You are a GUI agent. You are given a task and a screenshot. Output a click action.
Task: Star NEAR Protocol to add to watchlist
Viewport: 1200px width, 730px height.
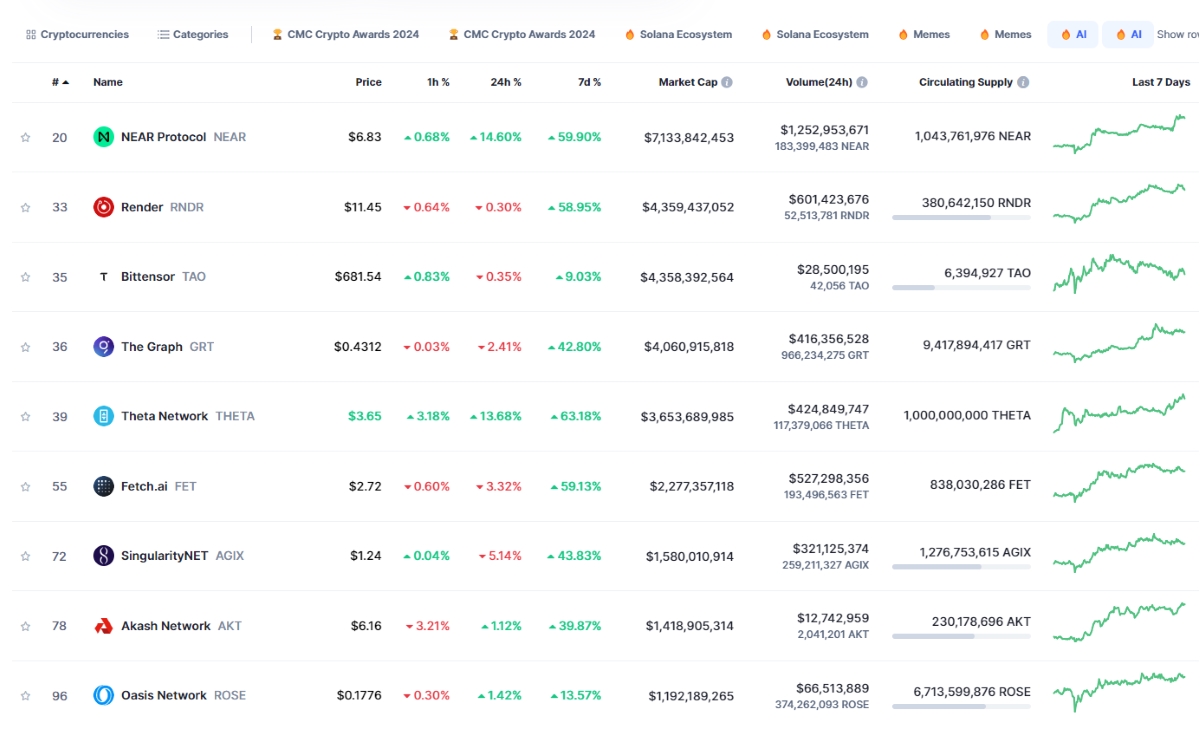pos(26,138)
